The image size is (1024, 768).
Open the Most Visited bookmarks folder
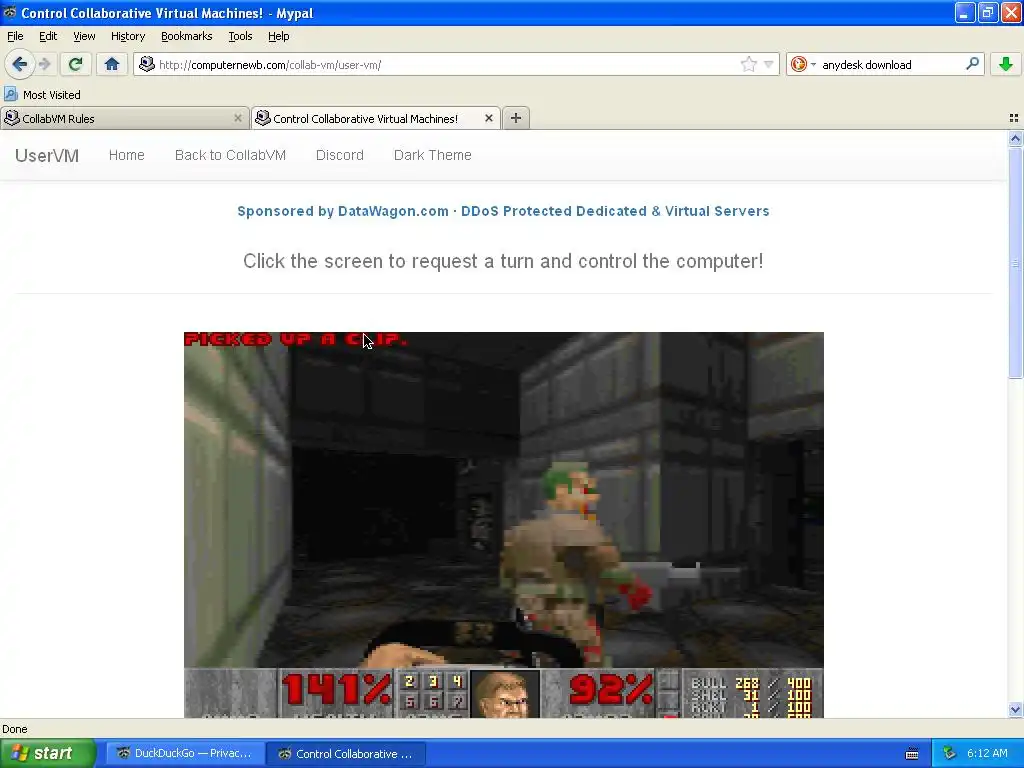point(42,95)
